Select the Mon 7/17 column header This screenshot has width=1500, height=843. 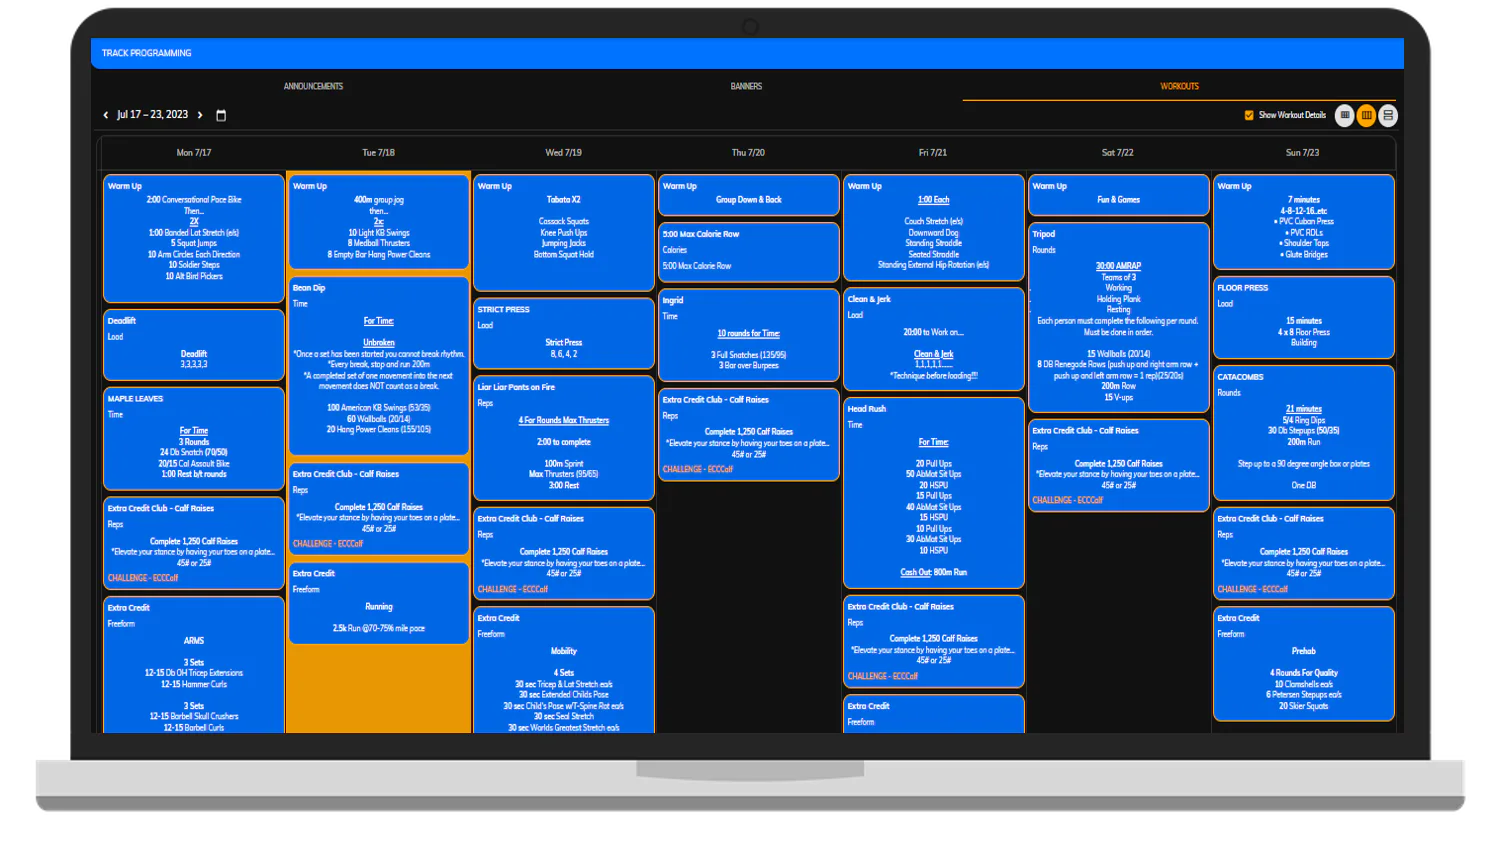click(x=194, y=153)
